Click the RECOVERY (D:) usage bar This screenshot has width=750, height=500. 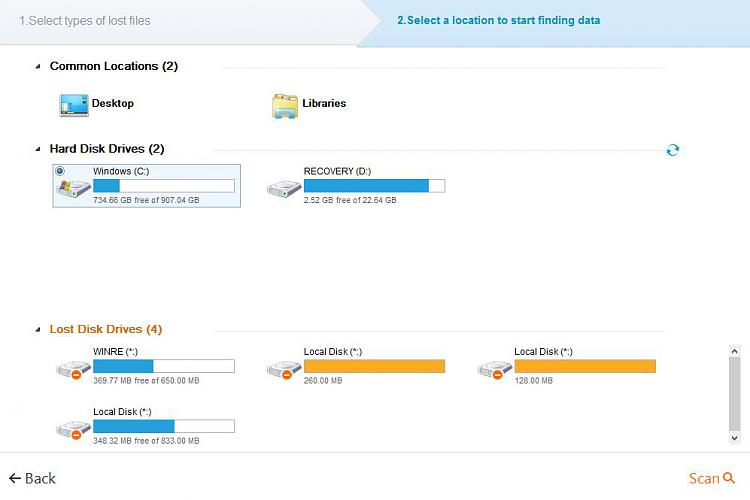[x=375, y=186]
